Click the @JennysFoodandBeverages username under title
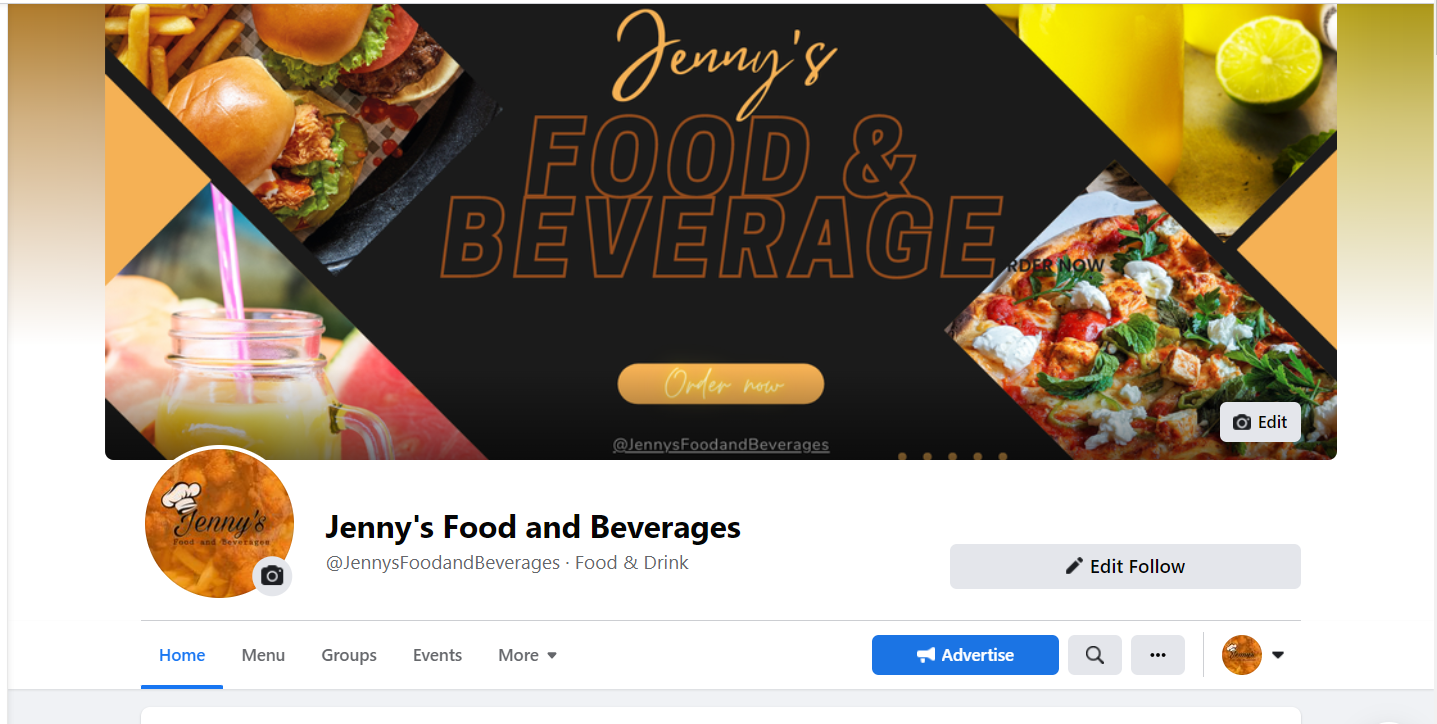The image size is (1437, 724). pos(443,563)
